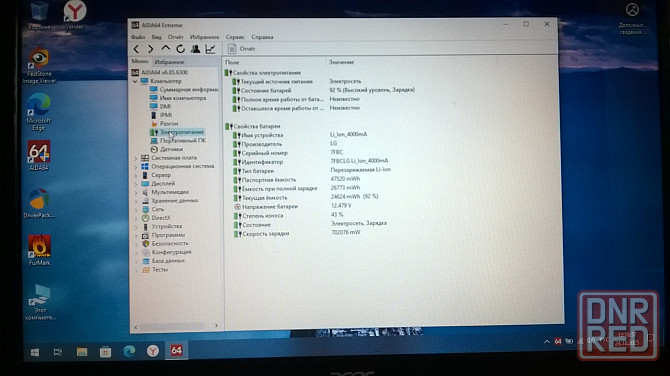Viewport: 670px width, 376px height.
Task: Refresh the AIDA64 page
Action: coord(180,49)
